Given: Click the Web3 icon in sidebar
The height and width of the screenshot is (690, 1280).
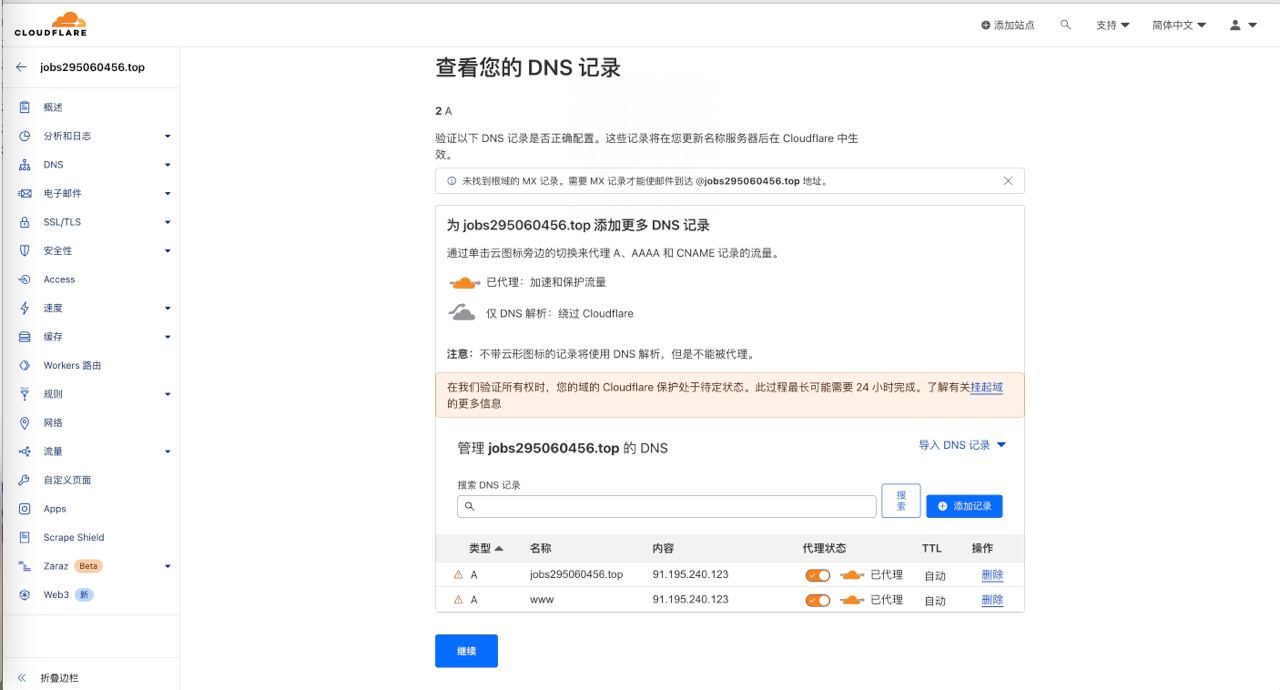Looking at the screenshot, I should [x=25, y=595].
